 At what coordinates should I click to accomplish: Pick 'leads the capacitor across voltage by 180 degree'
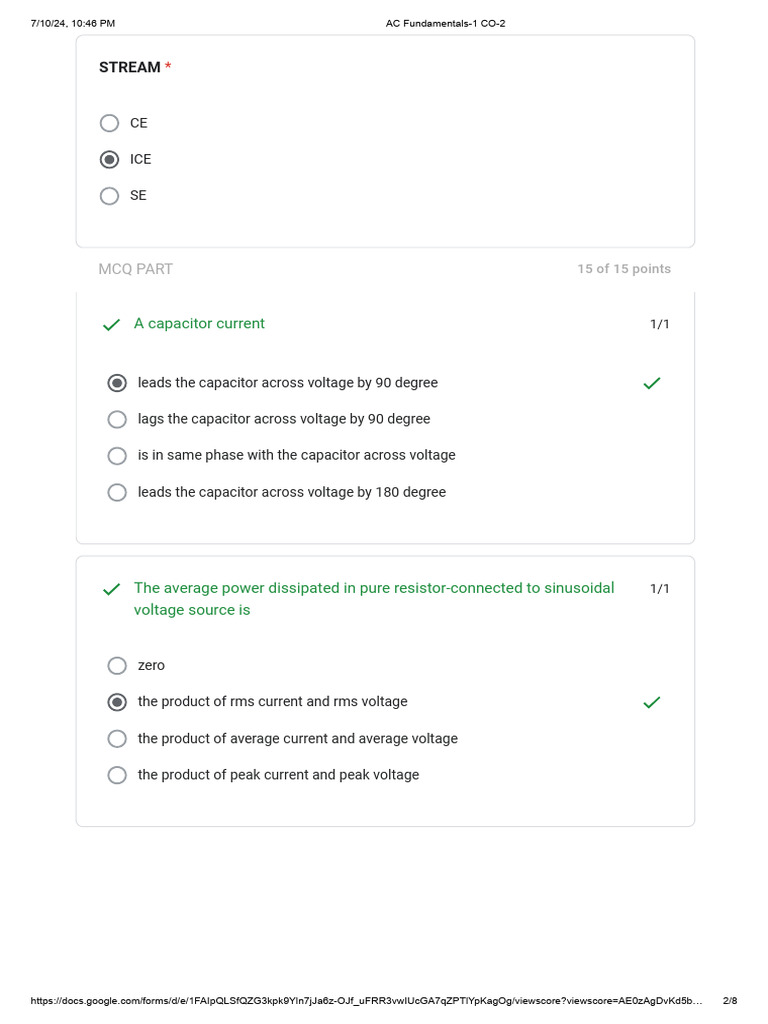point(117,492)
